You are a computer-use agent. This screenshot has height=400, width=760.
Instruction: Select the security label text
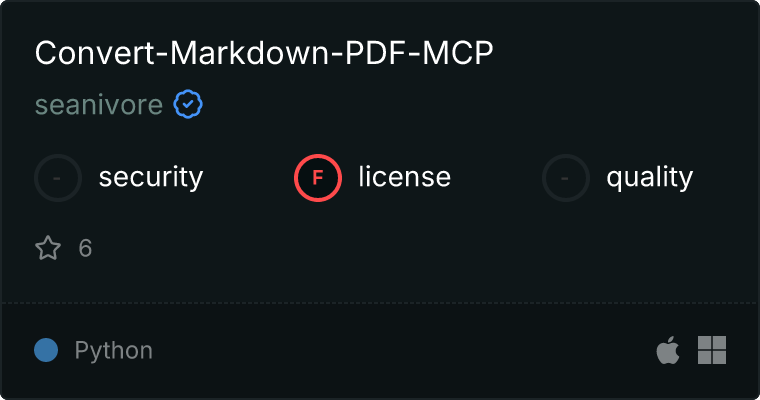click(x=151, y=177)
